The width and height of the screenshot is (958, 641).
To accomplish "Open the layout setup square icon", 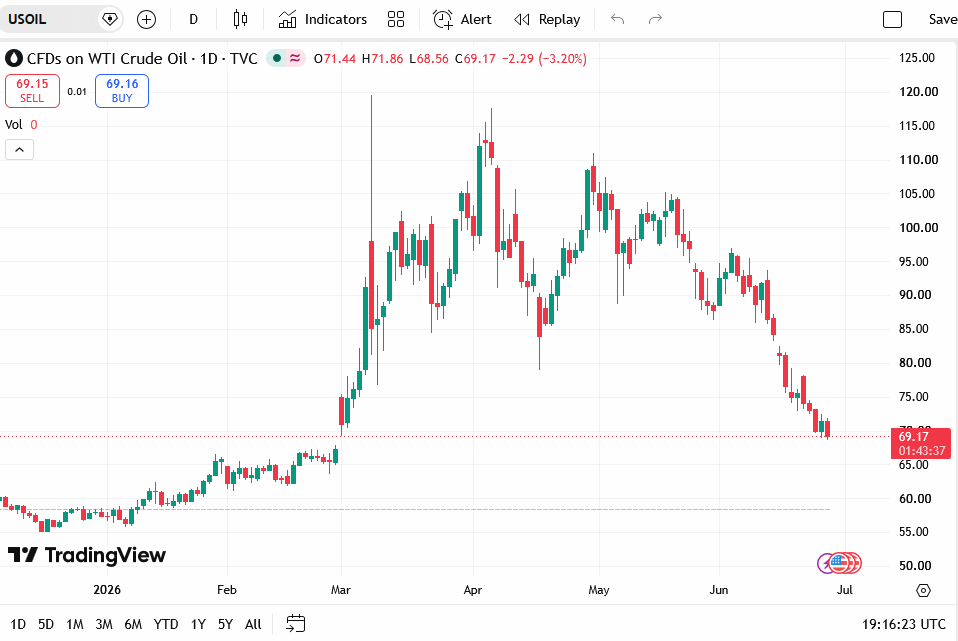I will [x=893, y=20].
